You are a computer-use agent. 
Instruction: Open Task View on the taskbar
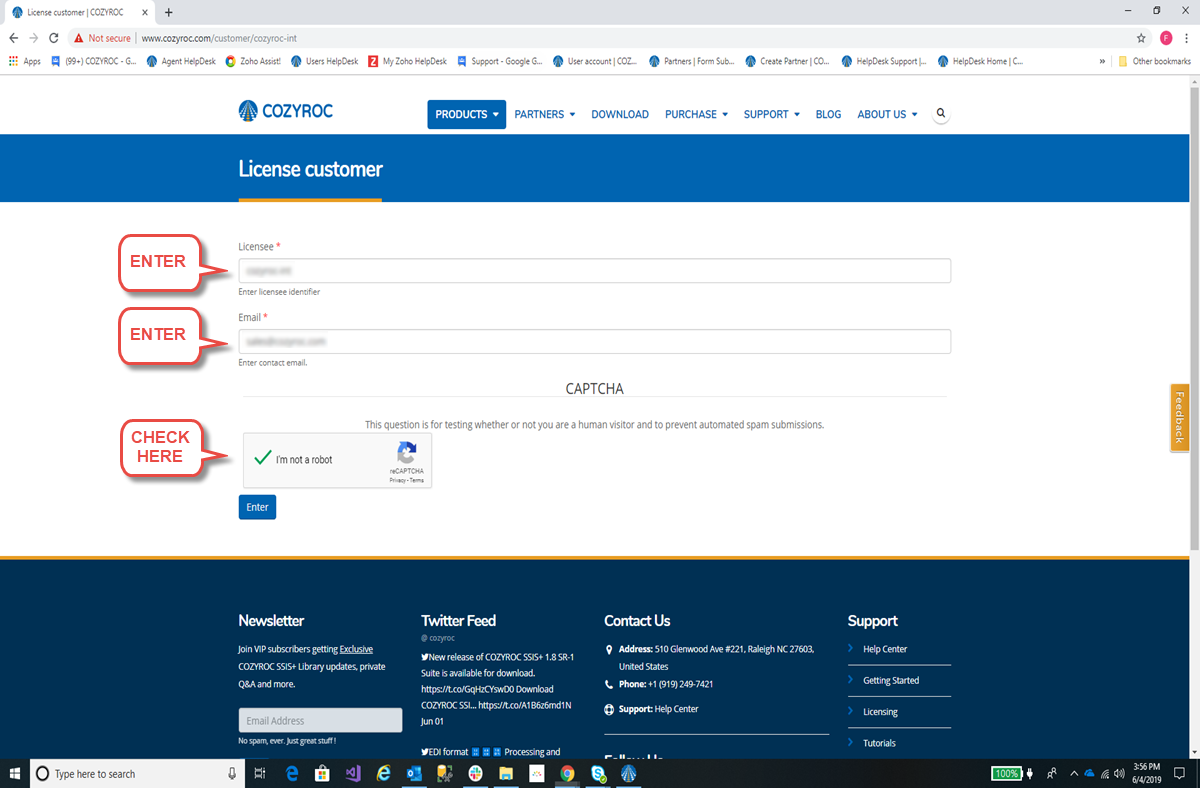(260, 773)
